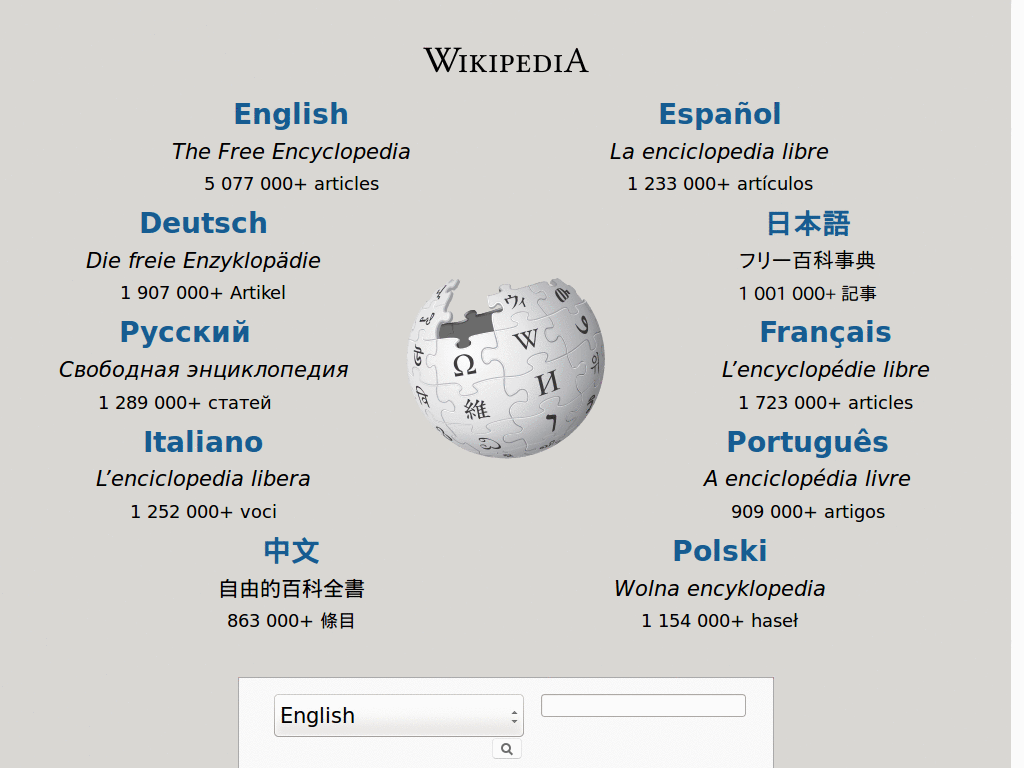Image resolution: width=1024 pixels, height=768 pixels.
Task: Open the Polski Wikipedia link
Action: click(x=720, y=551)
